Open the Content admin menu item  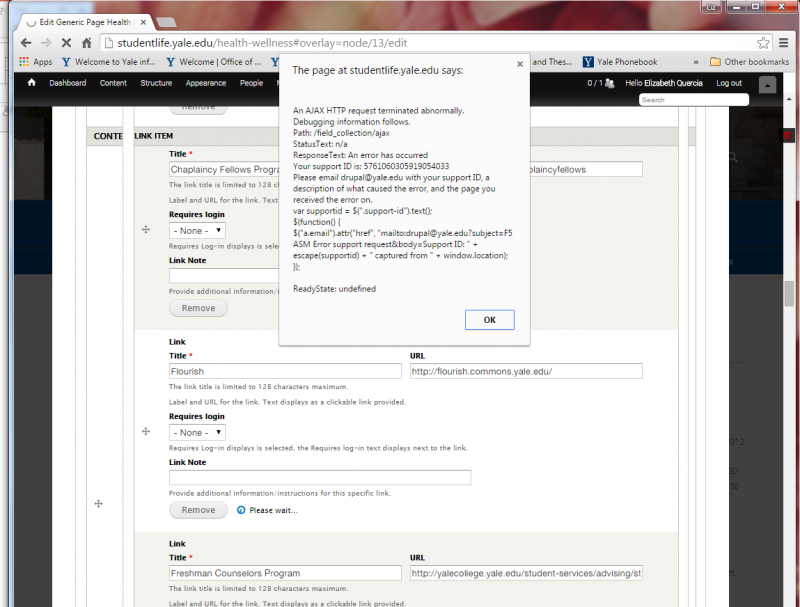[113, 83]
